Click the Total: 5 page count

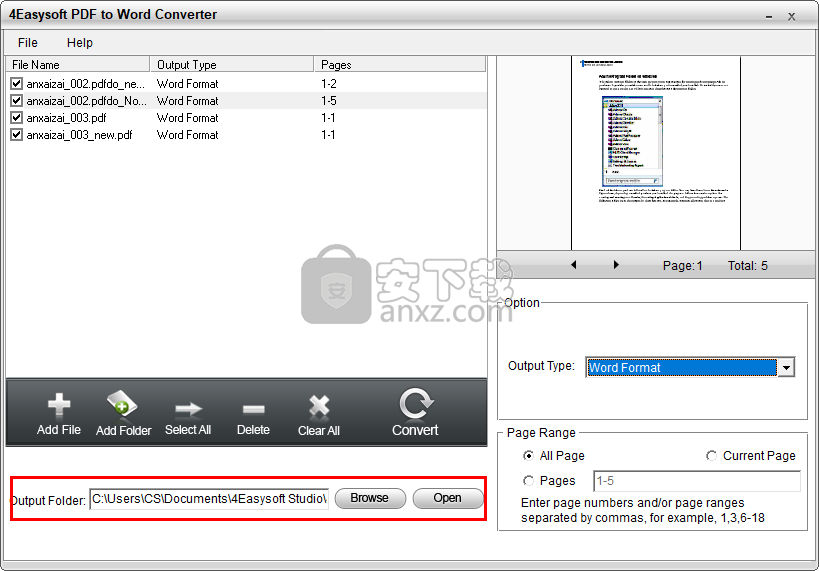pyautogui.click(x=748, y=265)
